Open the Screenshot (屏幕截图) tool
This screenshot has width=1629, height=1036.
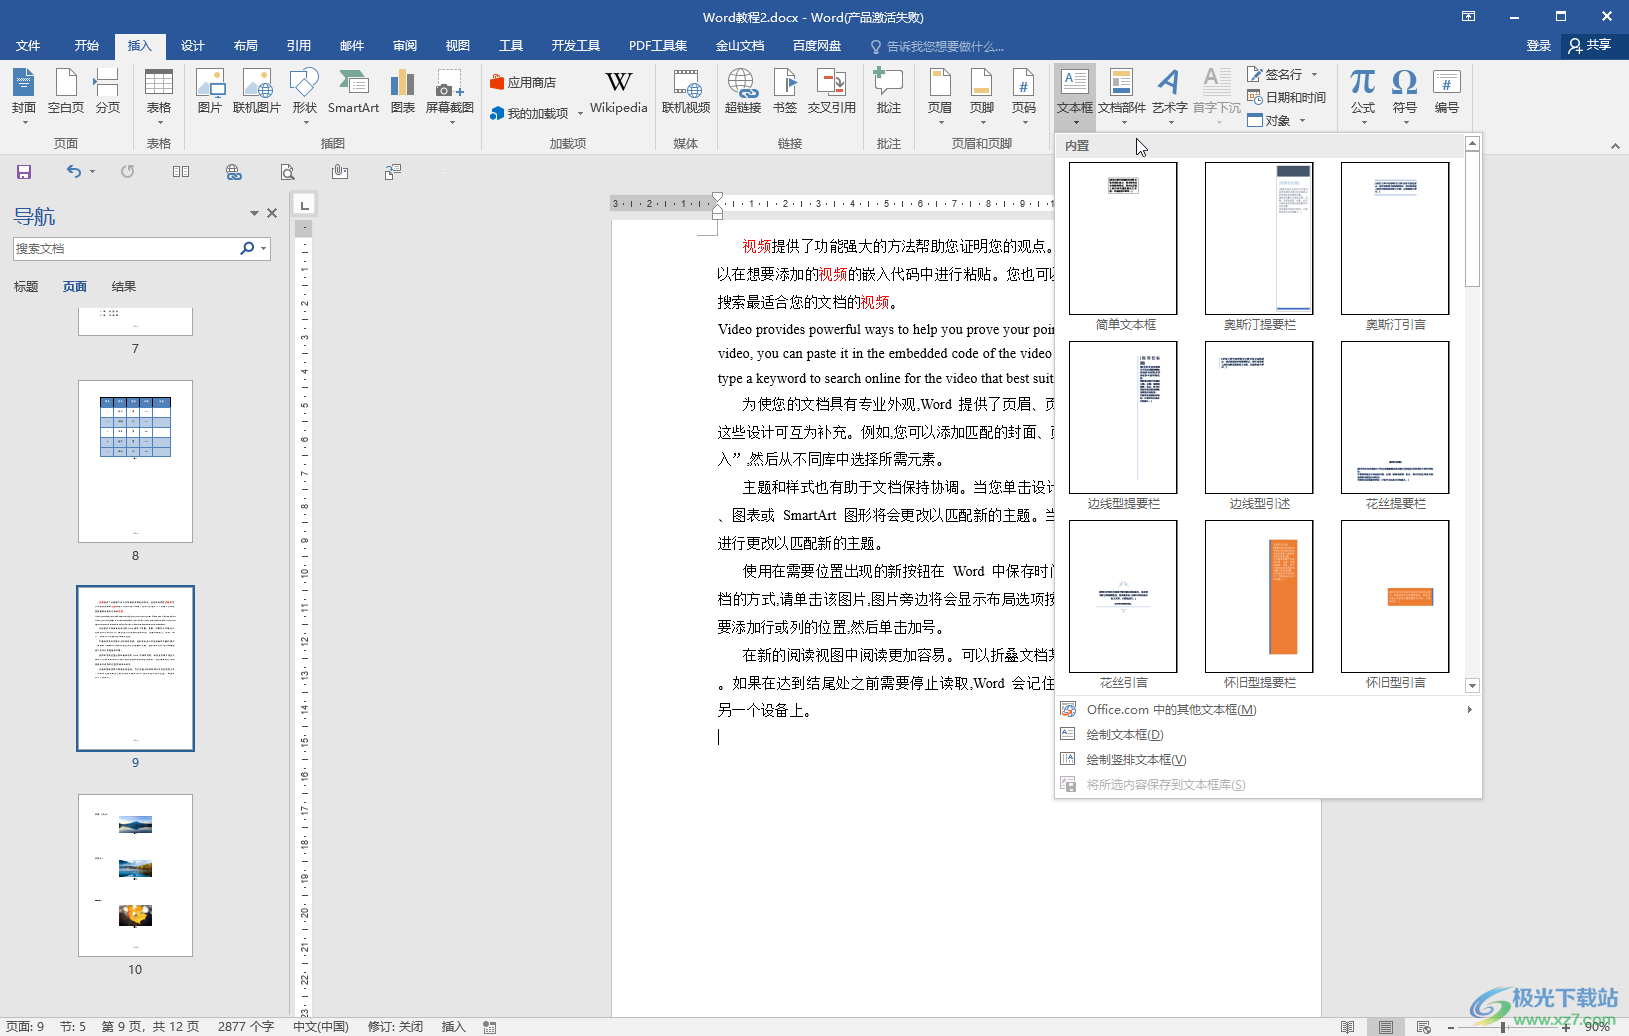(450, 96)
